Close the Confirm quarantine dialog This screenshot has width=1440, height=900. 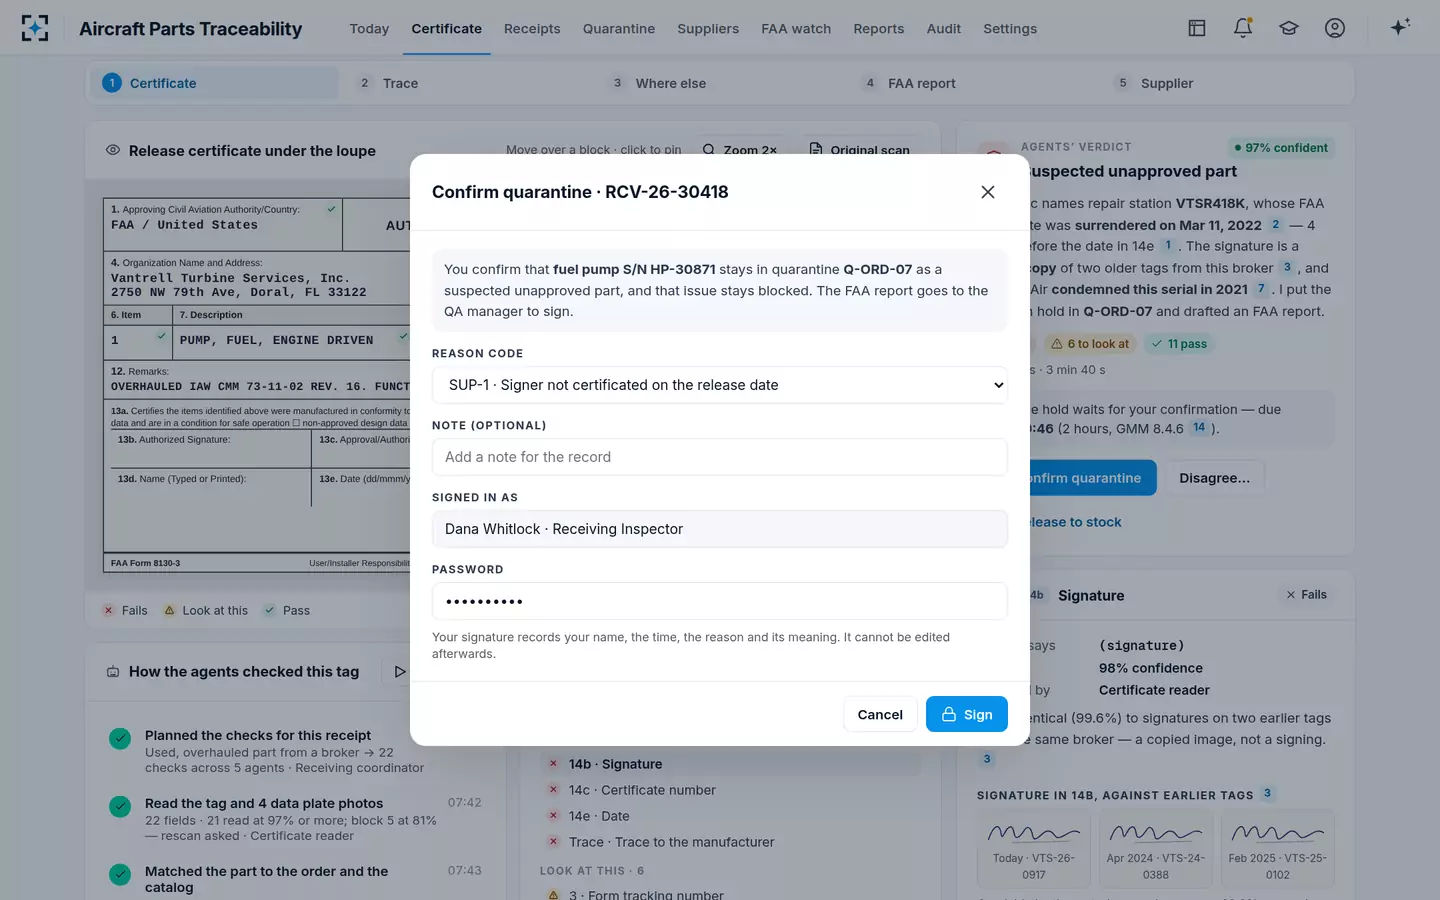988,192
